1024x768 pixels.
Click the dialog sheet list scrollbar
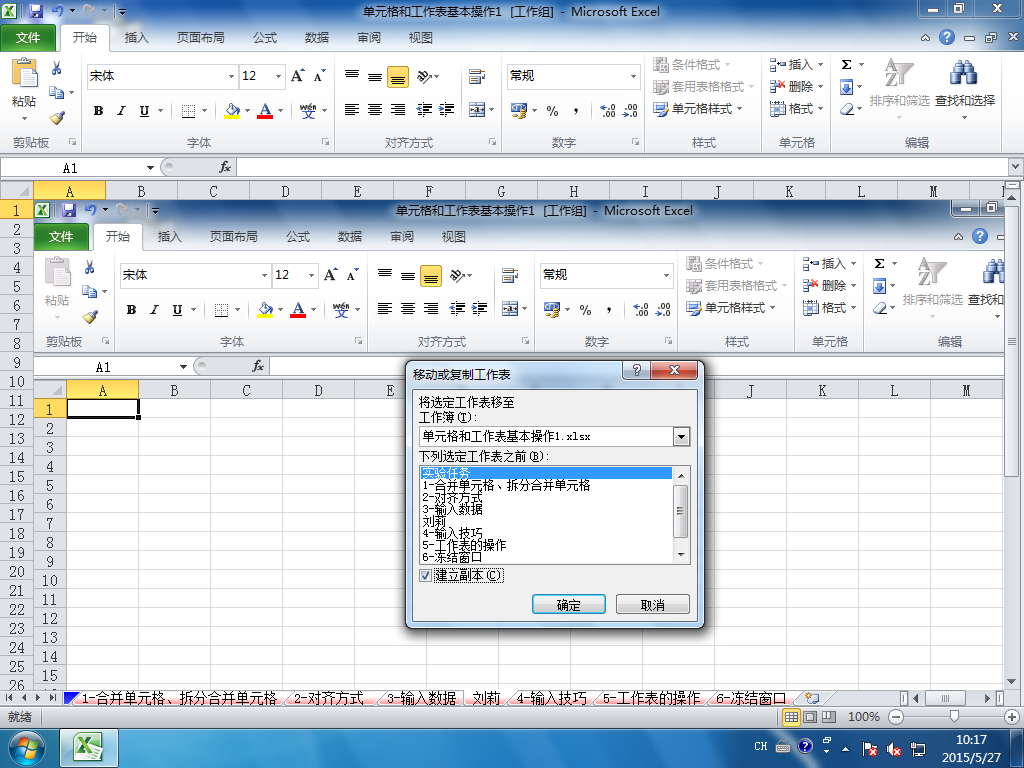coord(680,515)
